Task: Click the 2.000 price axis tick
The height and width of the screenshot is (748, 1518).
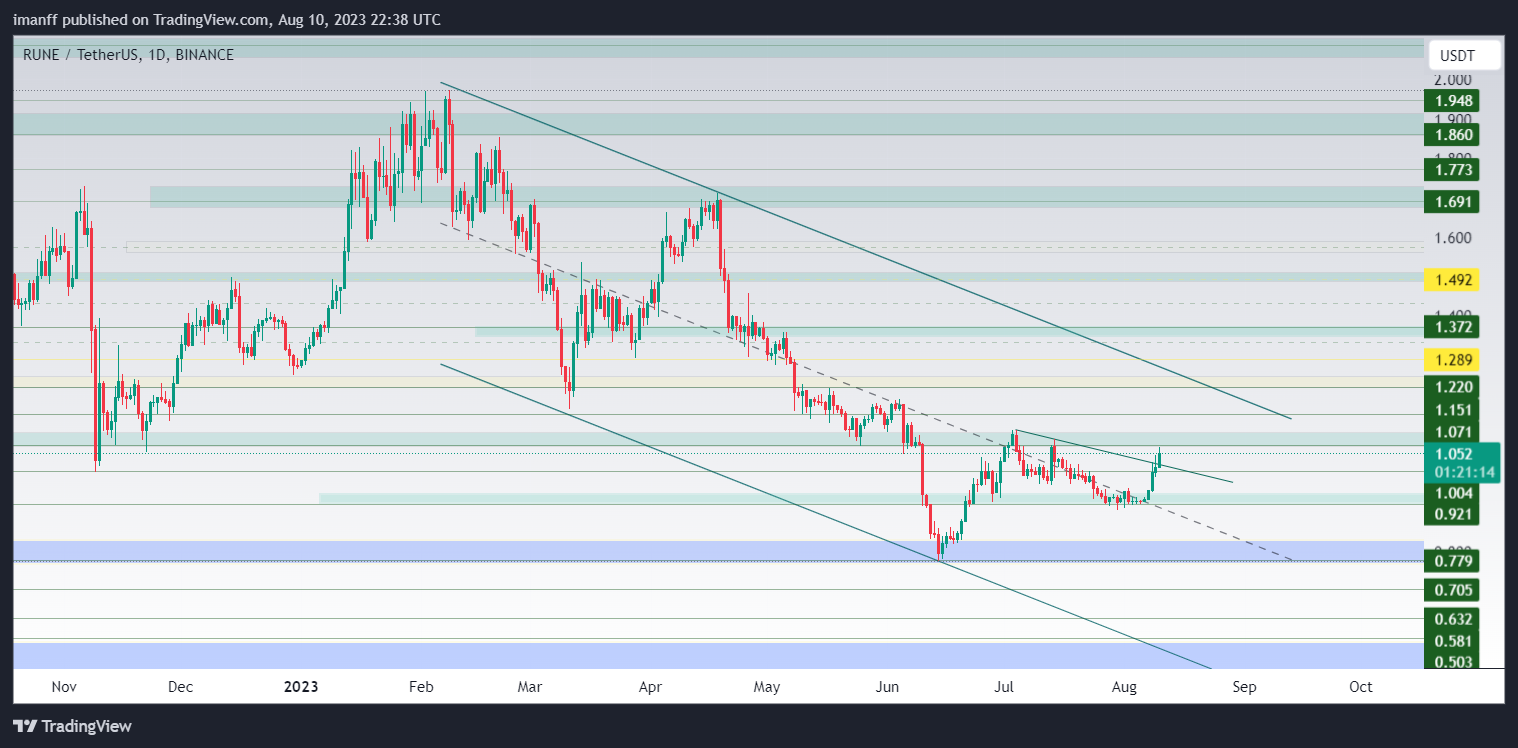Action: click(1452, 80)
